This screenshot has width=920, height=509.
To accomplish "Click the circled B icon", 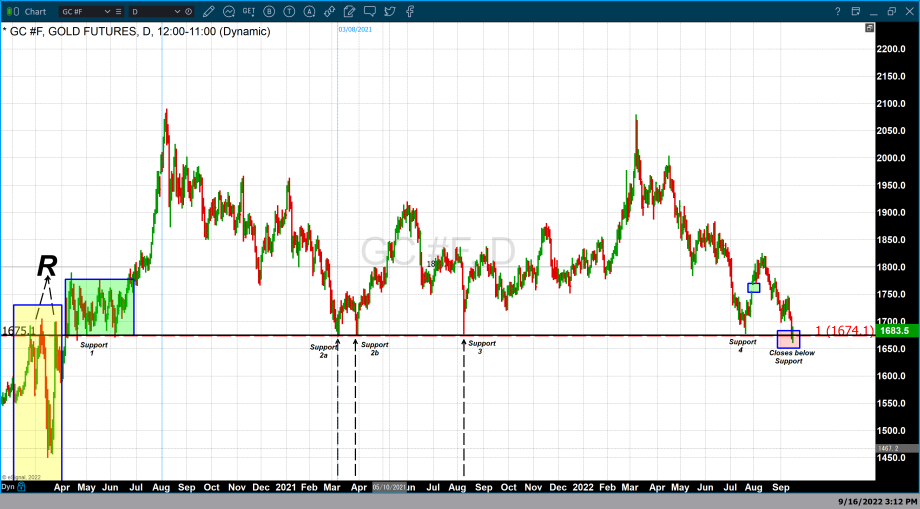I will (269, 11).
